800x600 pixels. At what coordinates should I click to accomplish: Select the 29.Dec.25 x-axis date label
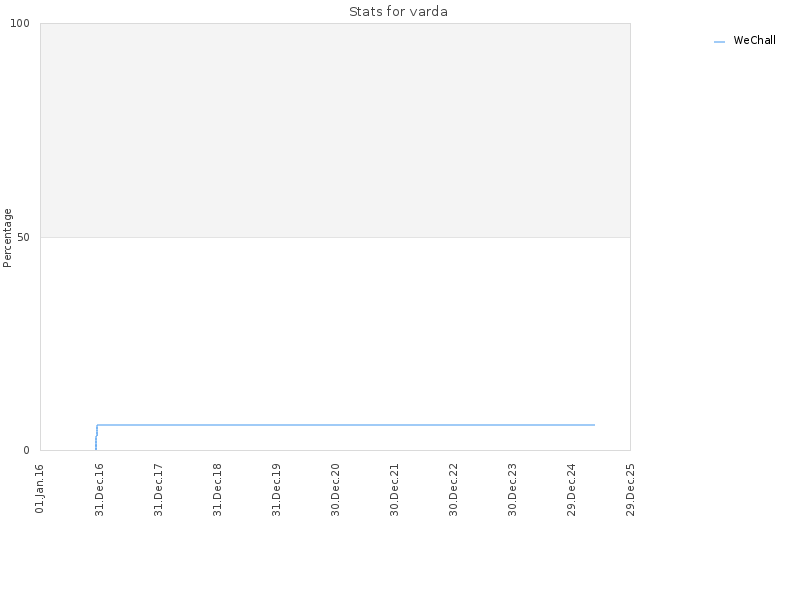[x=631, y=489]
